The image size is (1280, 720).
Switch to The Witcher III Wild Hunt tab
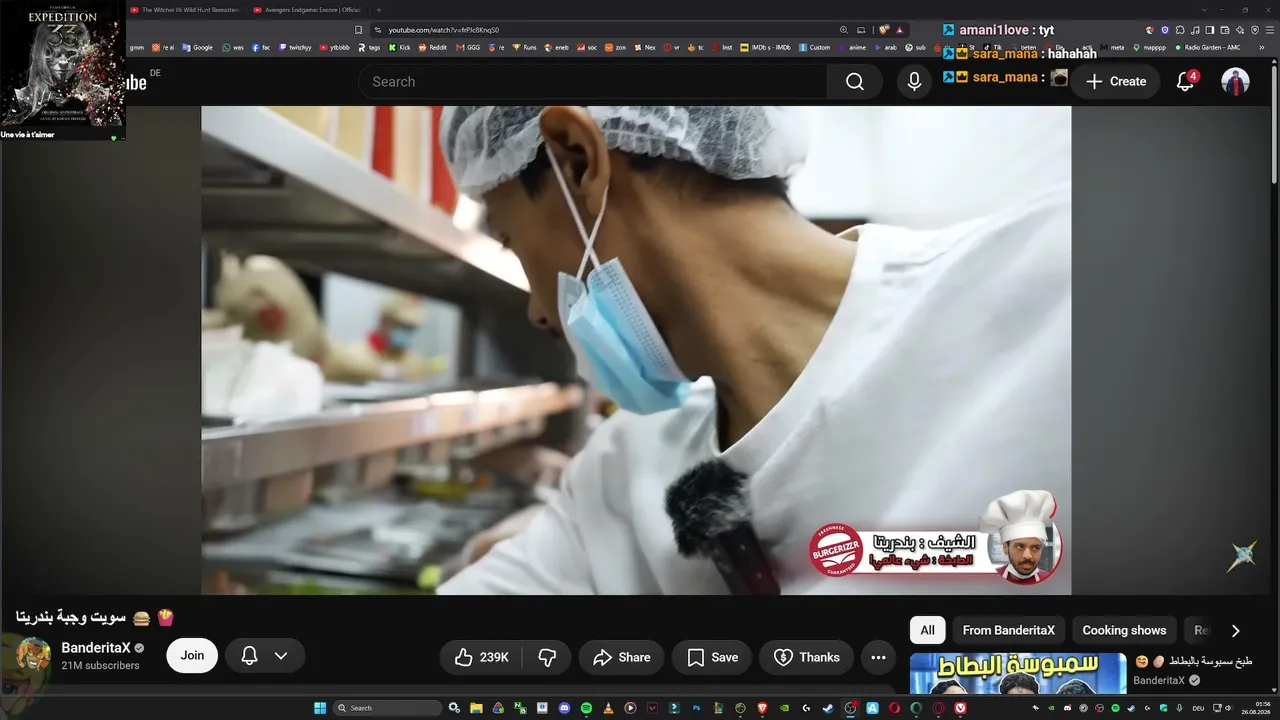186,10
